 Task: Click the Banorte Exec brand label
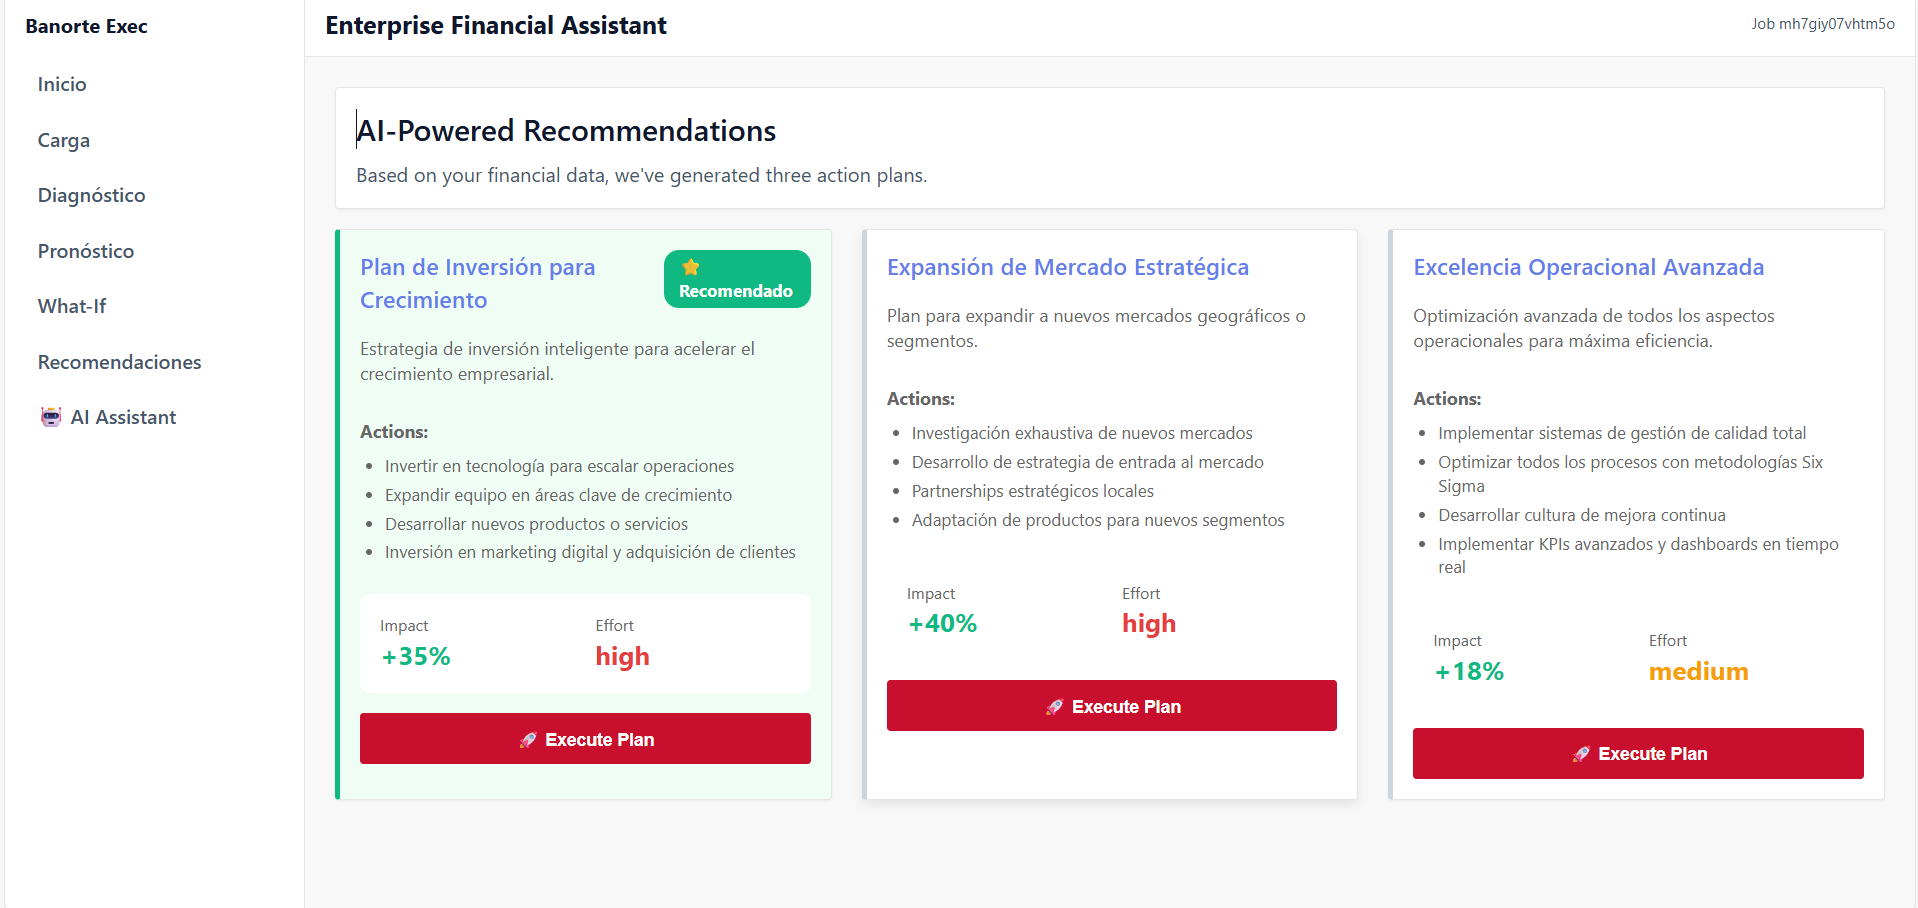click(x=87, y=27)
